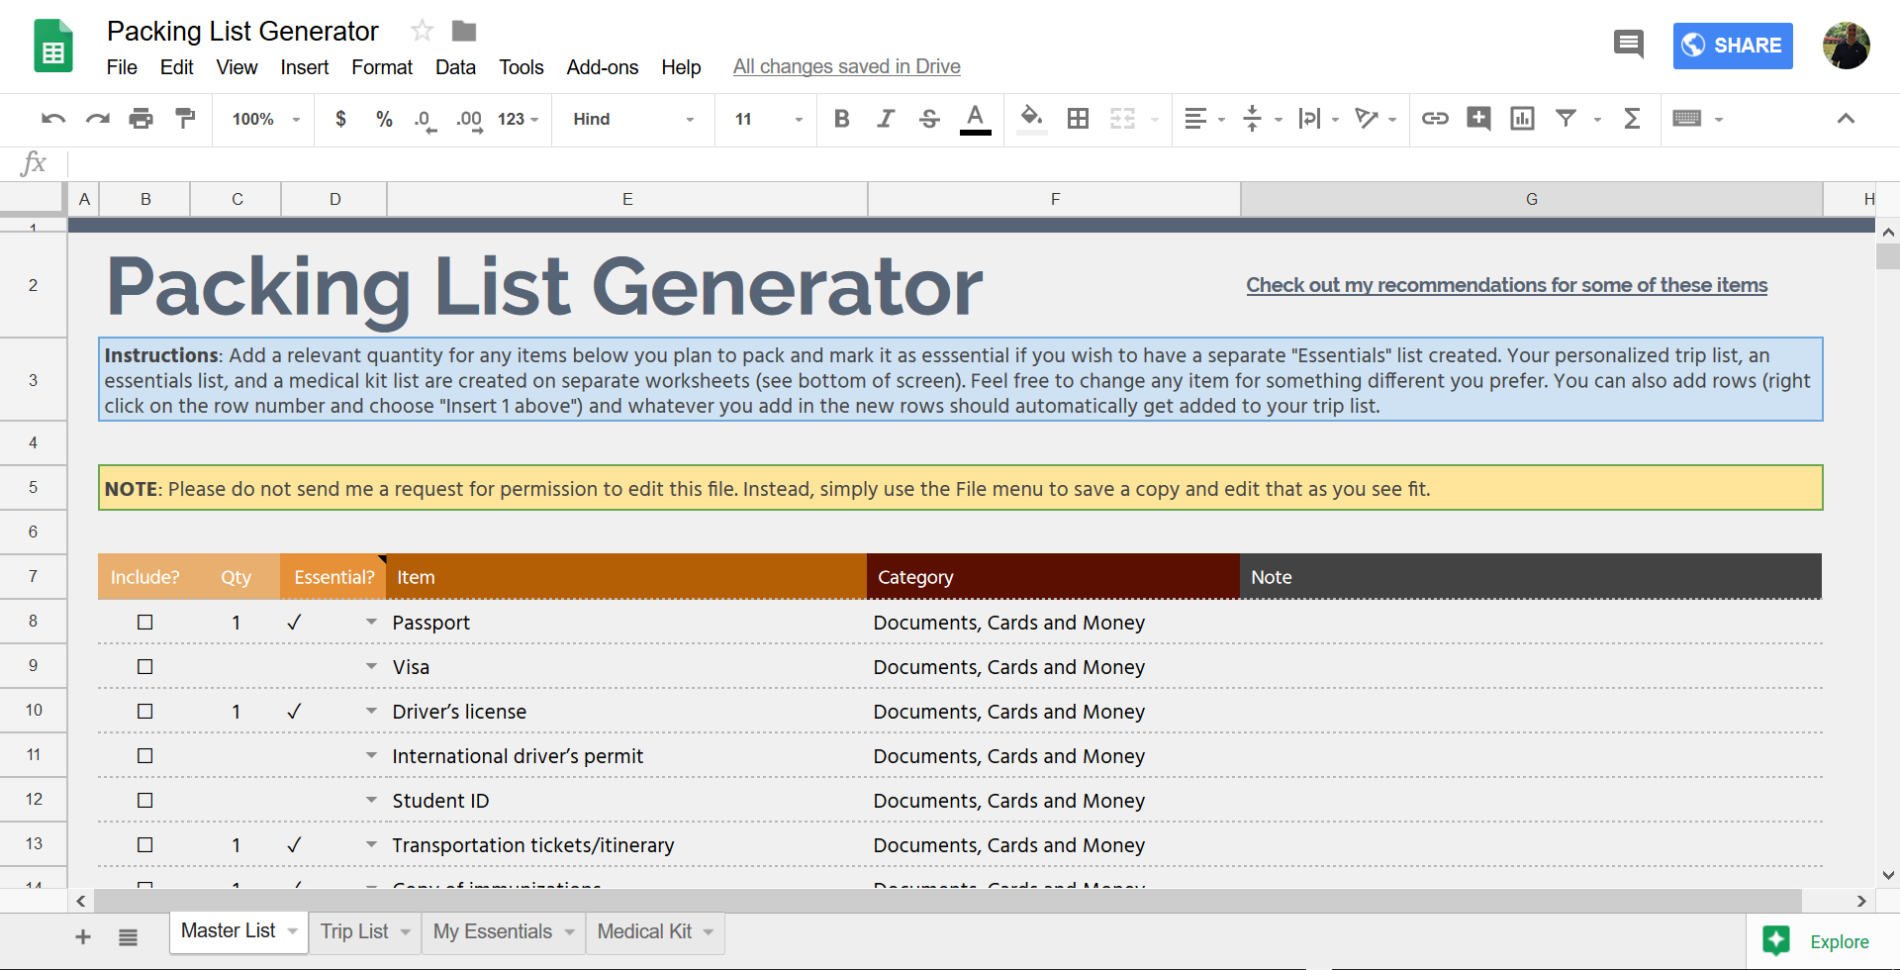The height and width of the screenshot is (970, 1900).
Task: Apply currency format to the selection
Action: pyautogui.click(x=340, y=119)
